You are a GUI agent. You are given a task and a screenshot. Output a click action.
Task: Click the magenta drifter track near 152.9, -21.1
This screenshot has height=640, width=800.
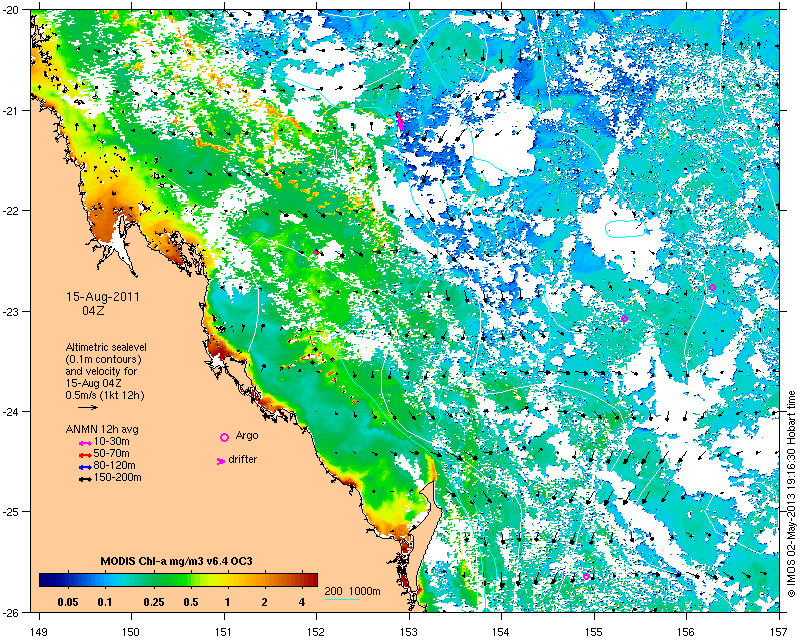click(400, 121)
